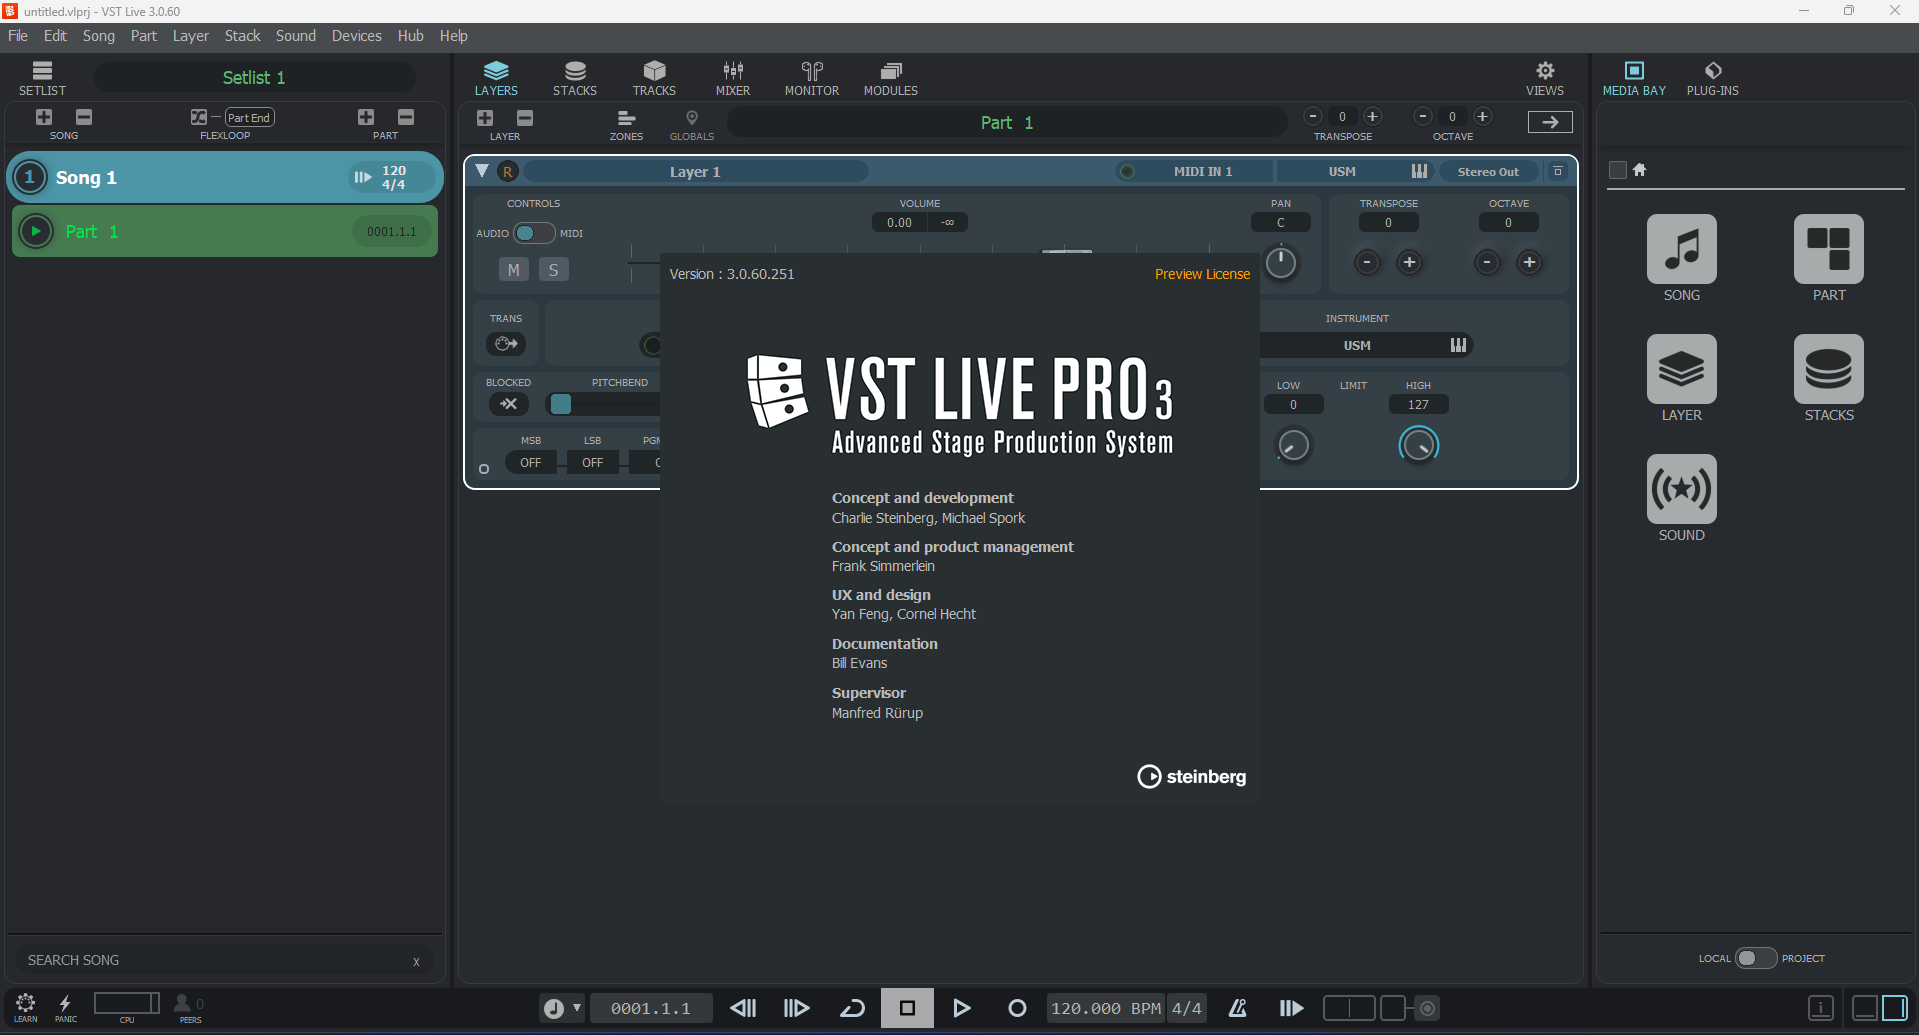This screenshot has width=1919, height=1035.
Task: Open the Mixer view
Action: pos(732,78)
